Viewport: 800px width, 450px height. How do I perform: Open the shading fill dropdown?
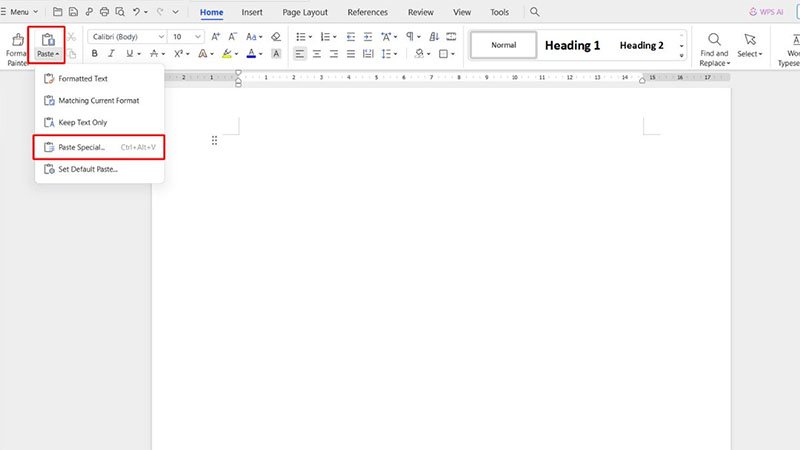click(428, 54)
